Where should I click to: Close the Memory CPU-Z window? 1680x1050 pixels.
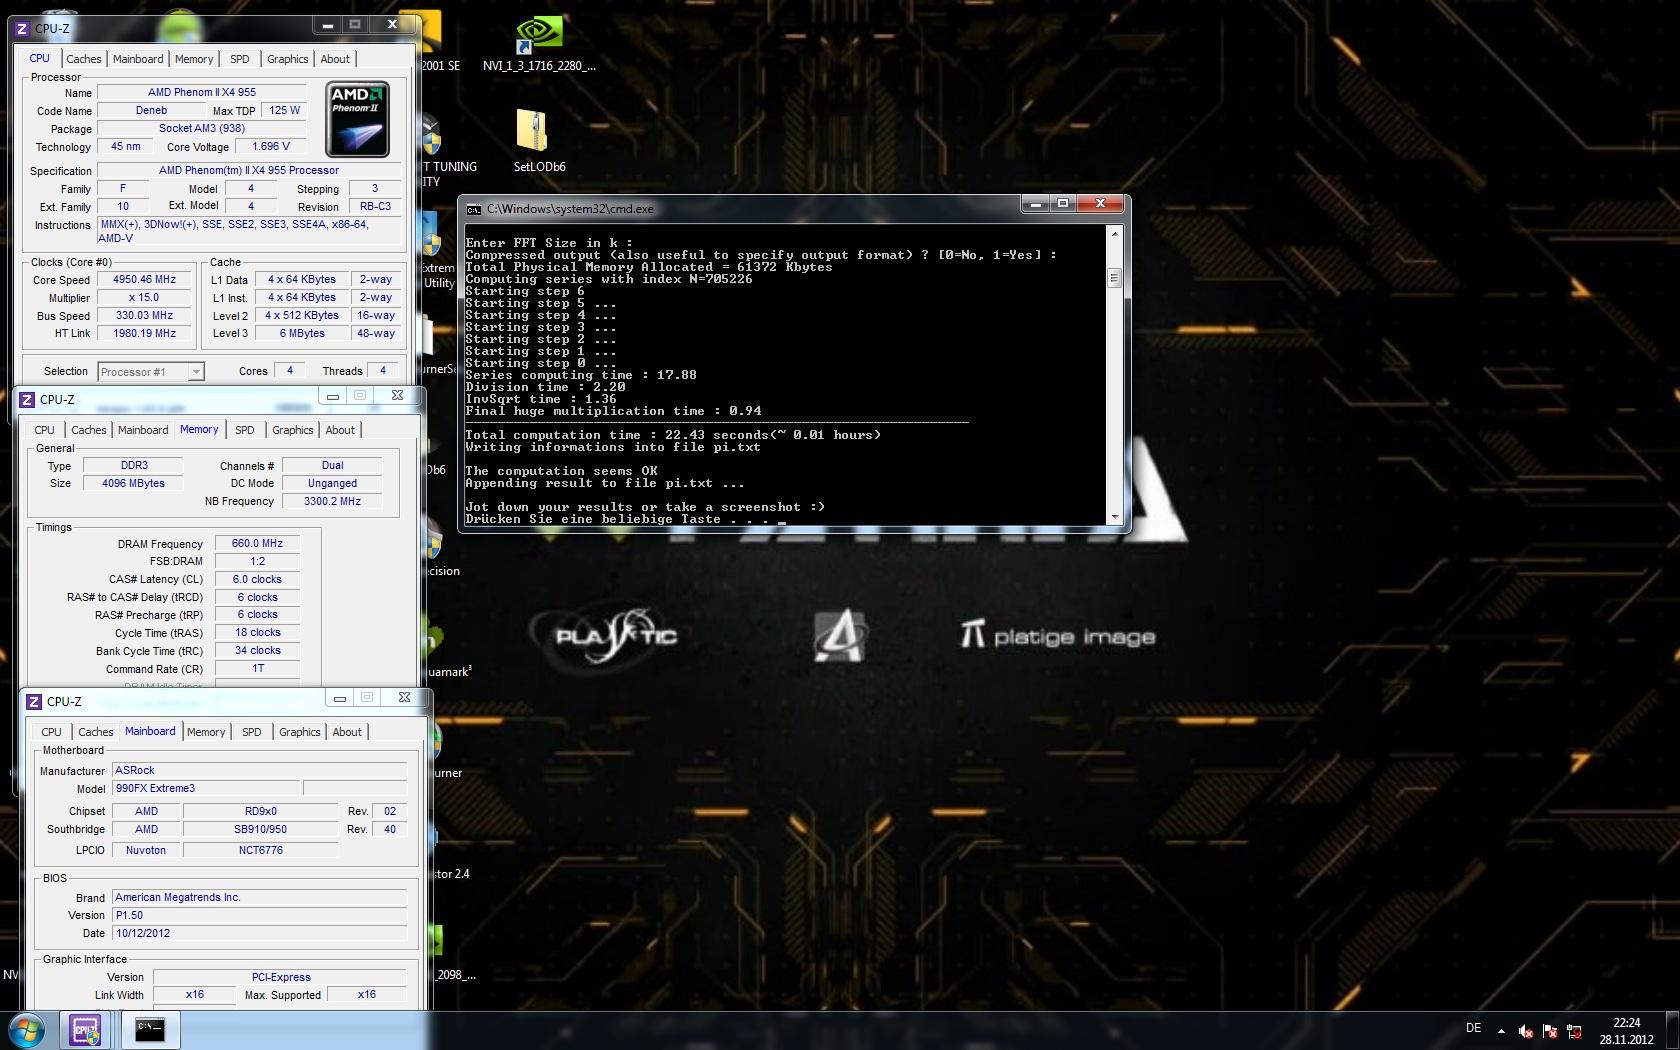(x=397, y=395)
